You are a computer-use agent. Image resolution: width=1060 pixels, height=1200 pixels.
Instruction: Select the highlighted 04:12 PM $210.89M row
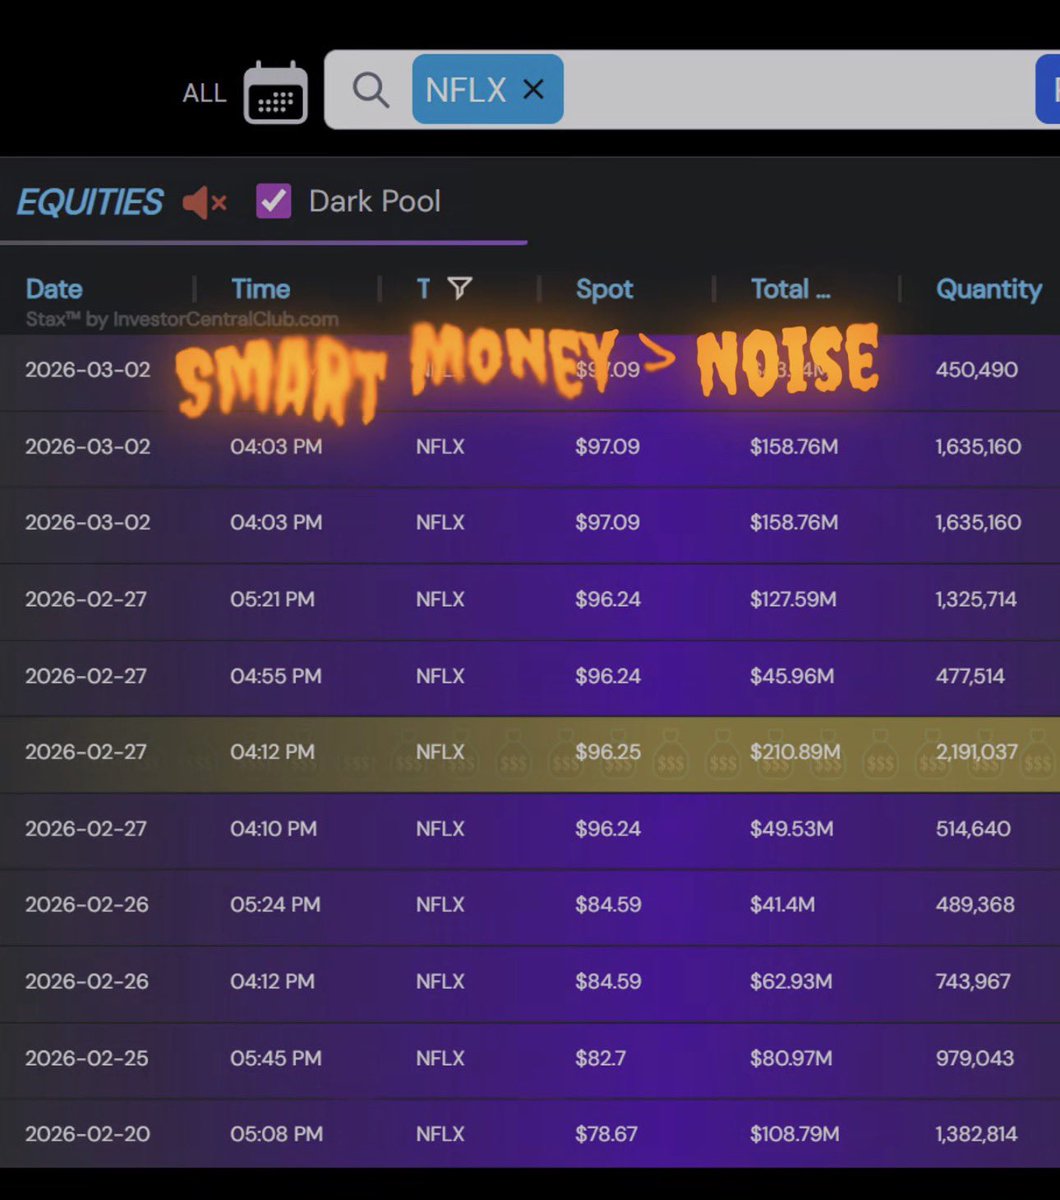pyautogui.click(x=530, y=753)
